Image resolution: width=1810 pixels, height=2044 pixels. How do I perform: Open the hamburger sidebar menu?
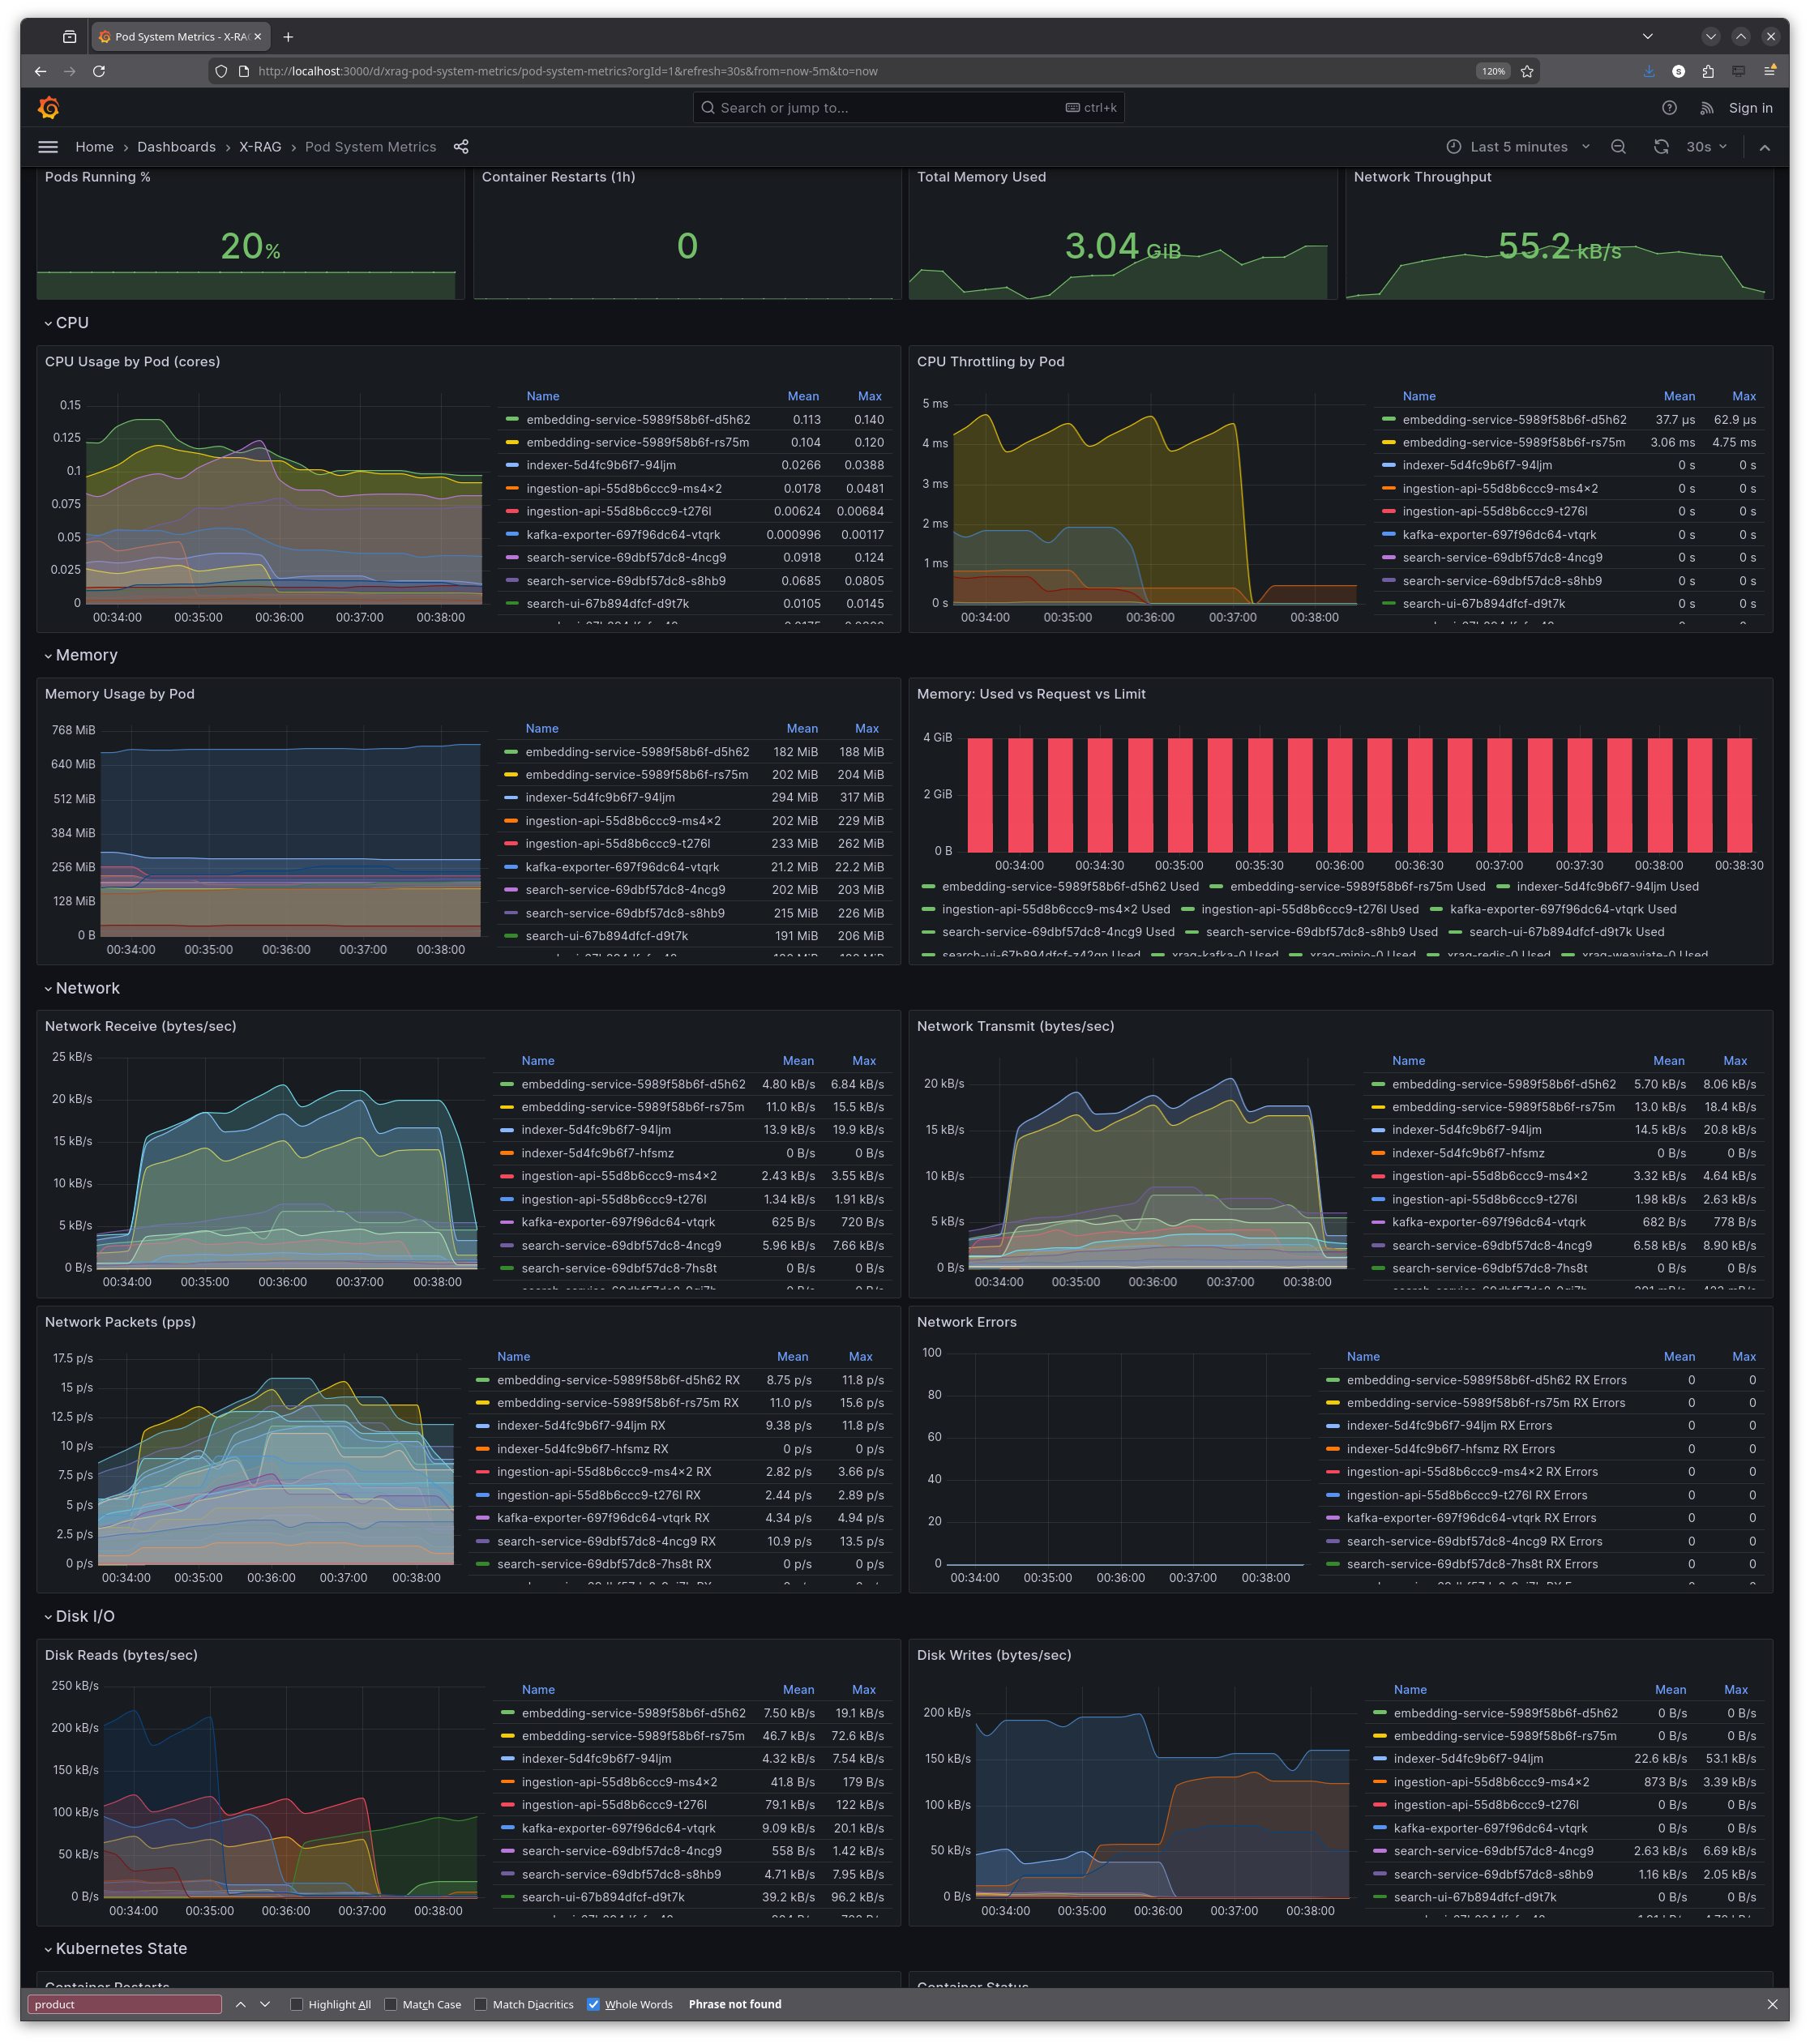point(47,147)
